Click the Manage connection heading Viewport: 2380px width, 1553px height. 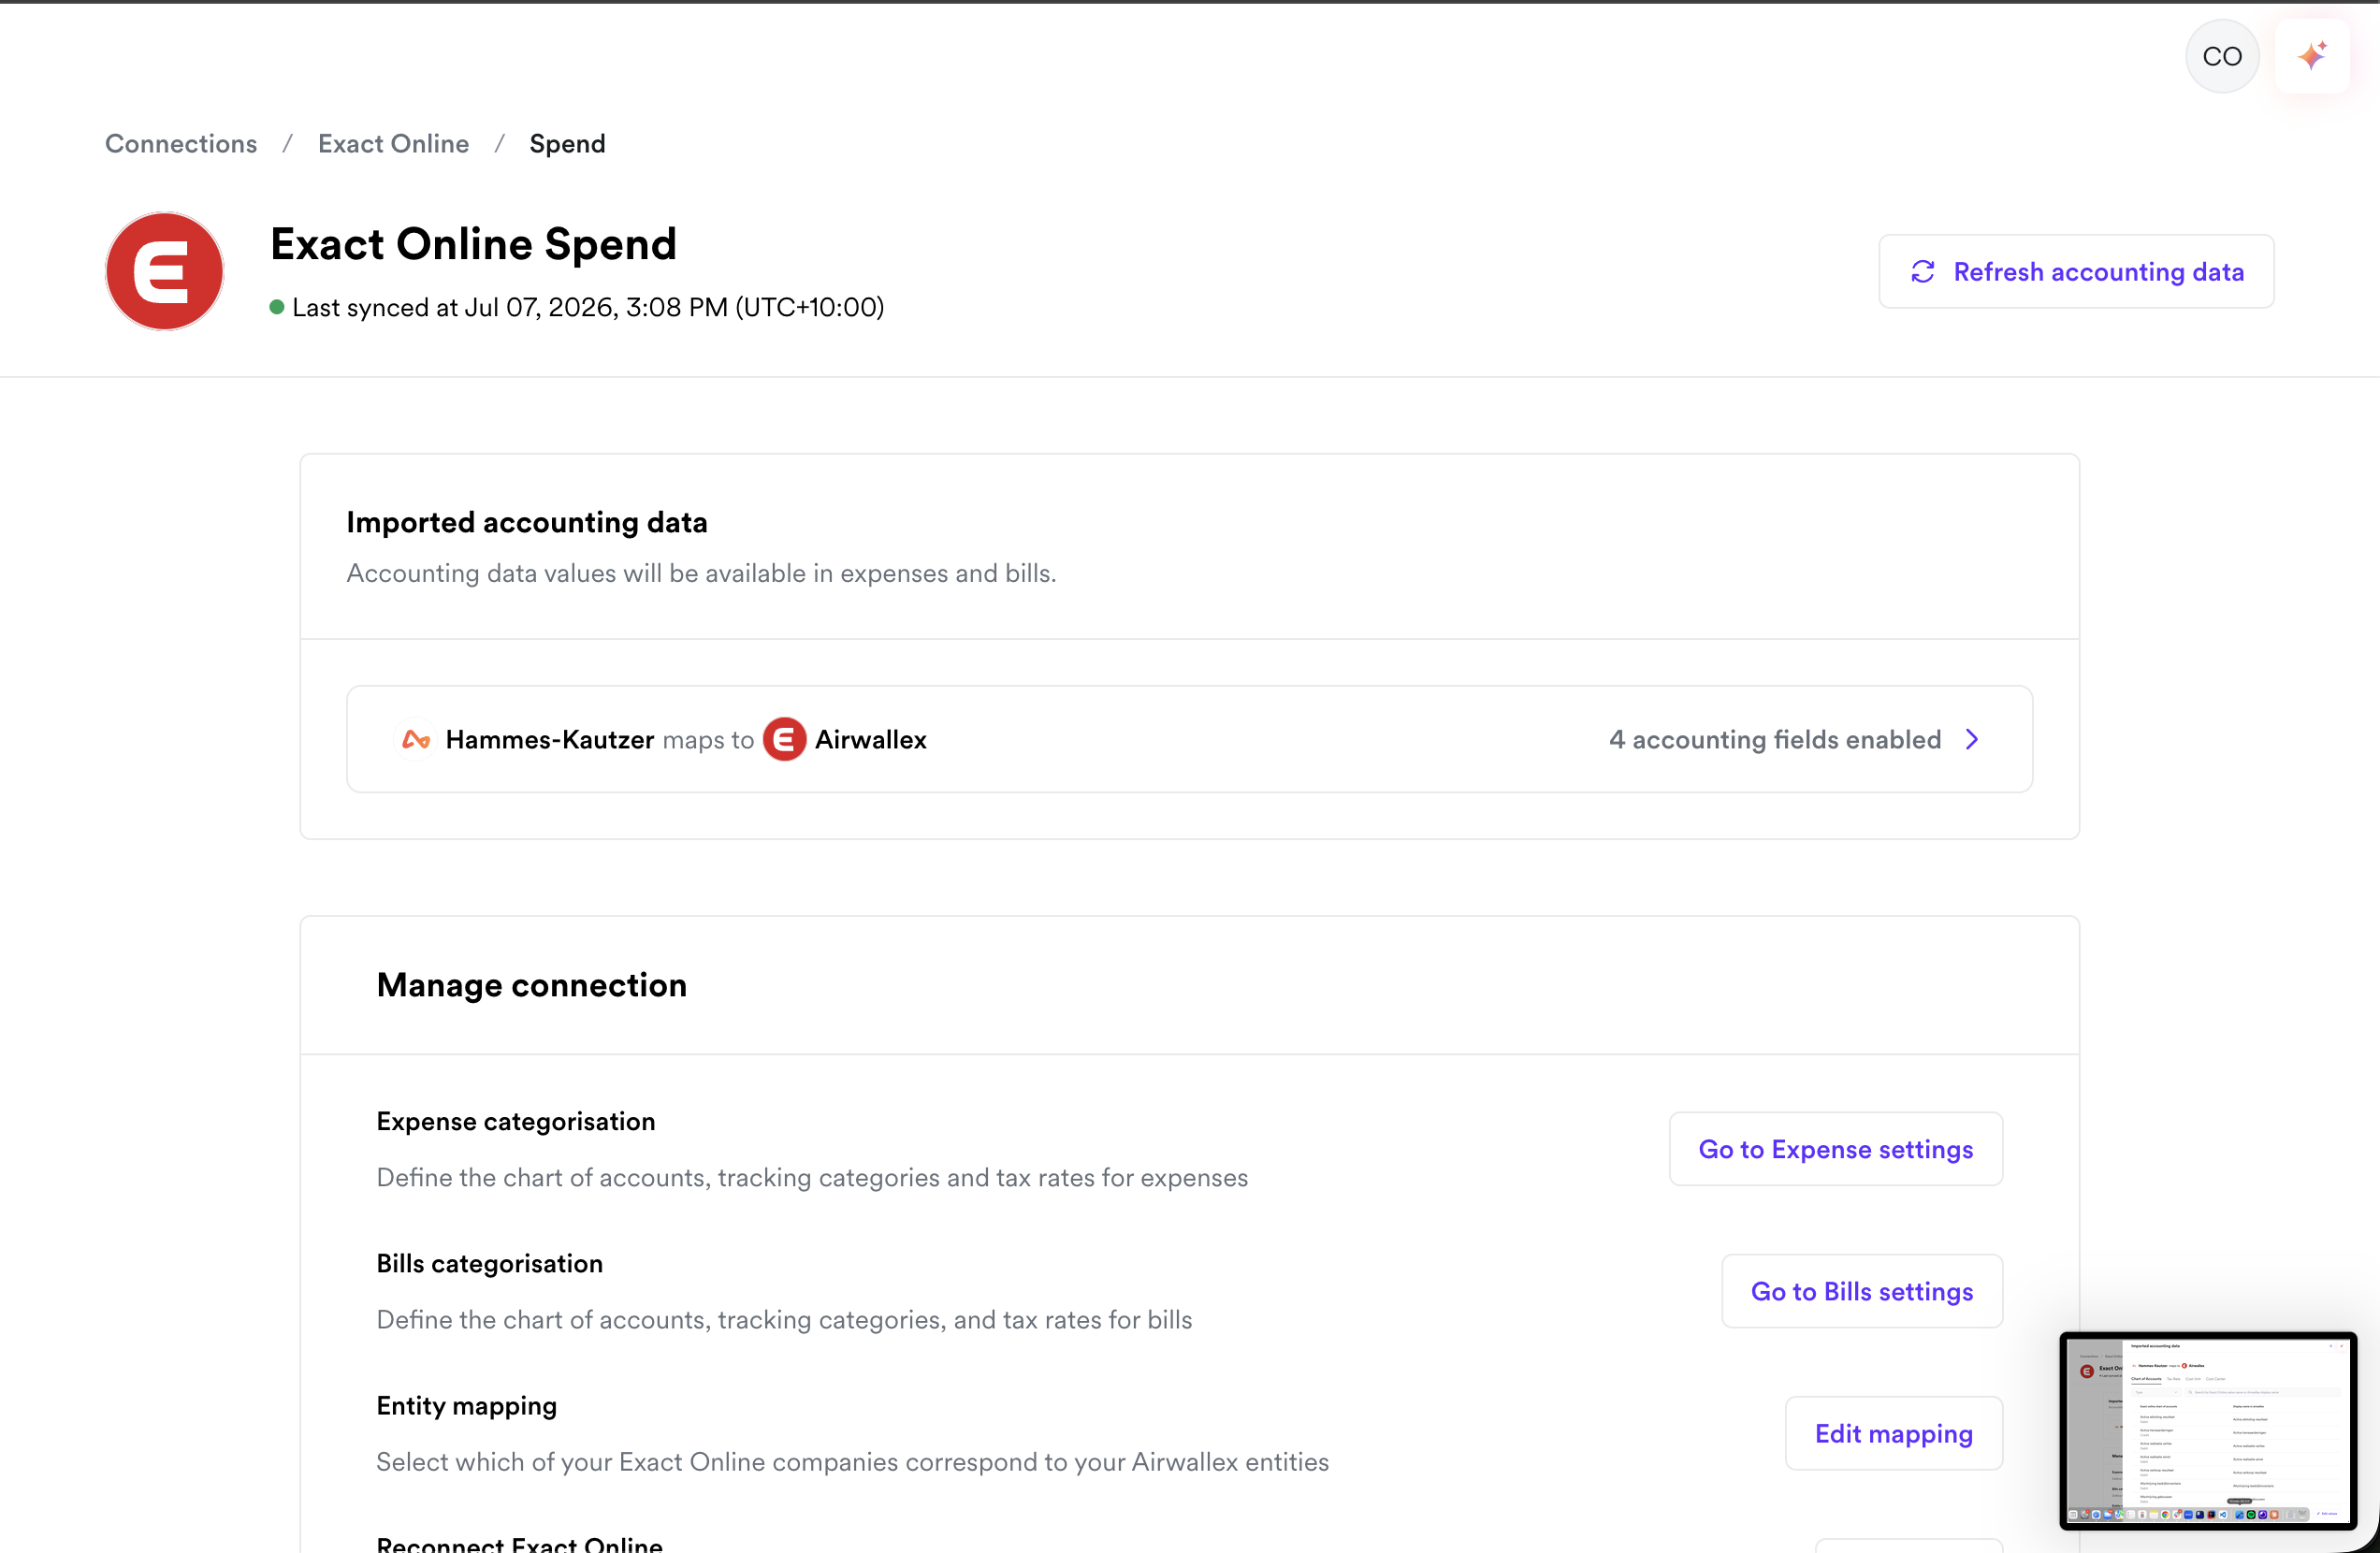(x=532, y=986)
